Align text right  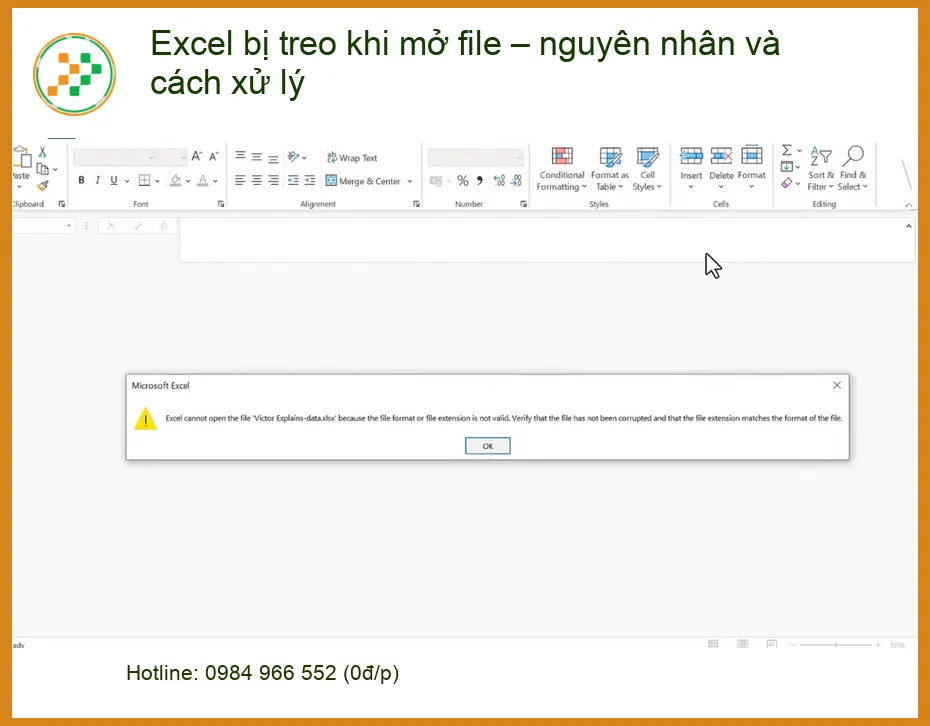tap(273, 180)
